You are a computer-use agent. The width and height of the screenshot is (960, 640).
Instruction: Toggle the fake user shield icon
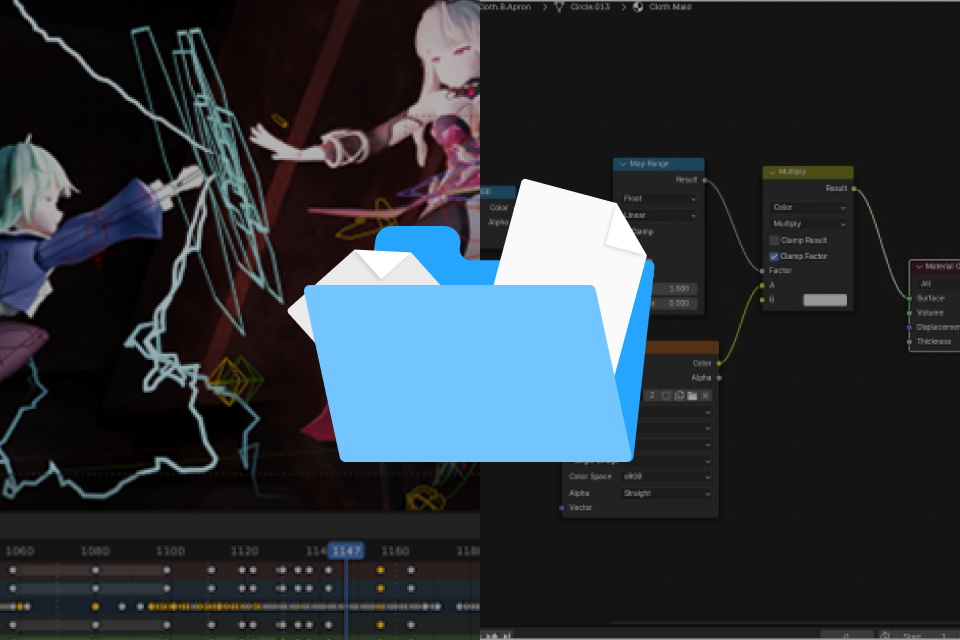(666, 396)
